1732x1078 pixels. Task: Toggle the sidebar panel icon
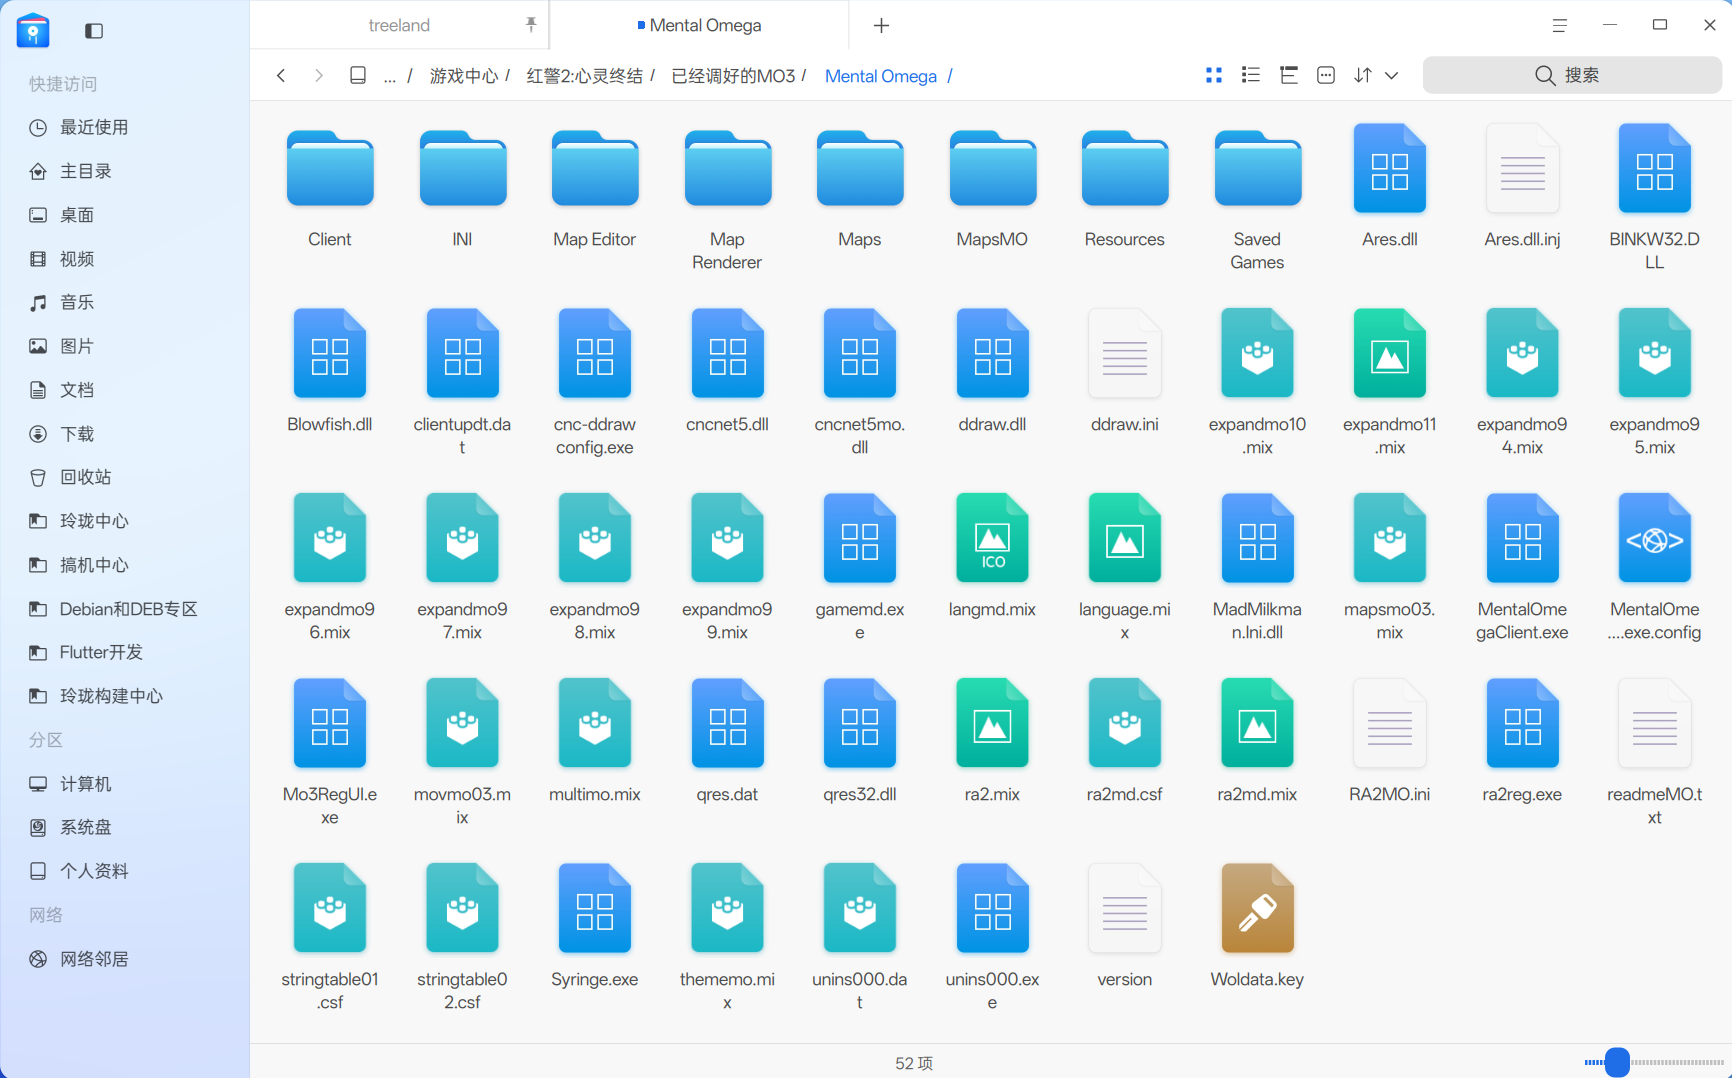(94, 31)
